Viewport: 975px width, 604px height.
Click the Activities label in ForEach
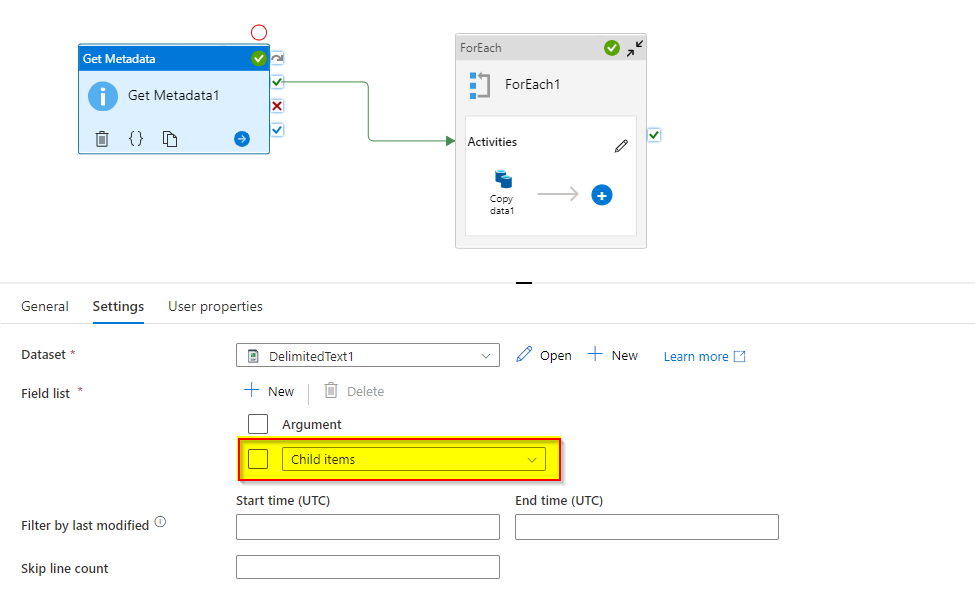492,142
